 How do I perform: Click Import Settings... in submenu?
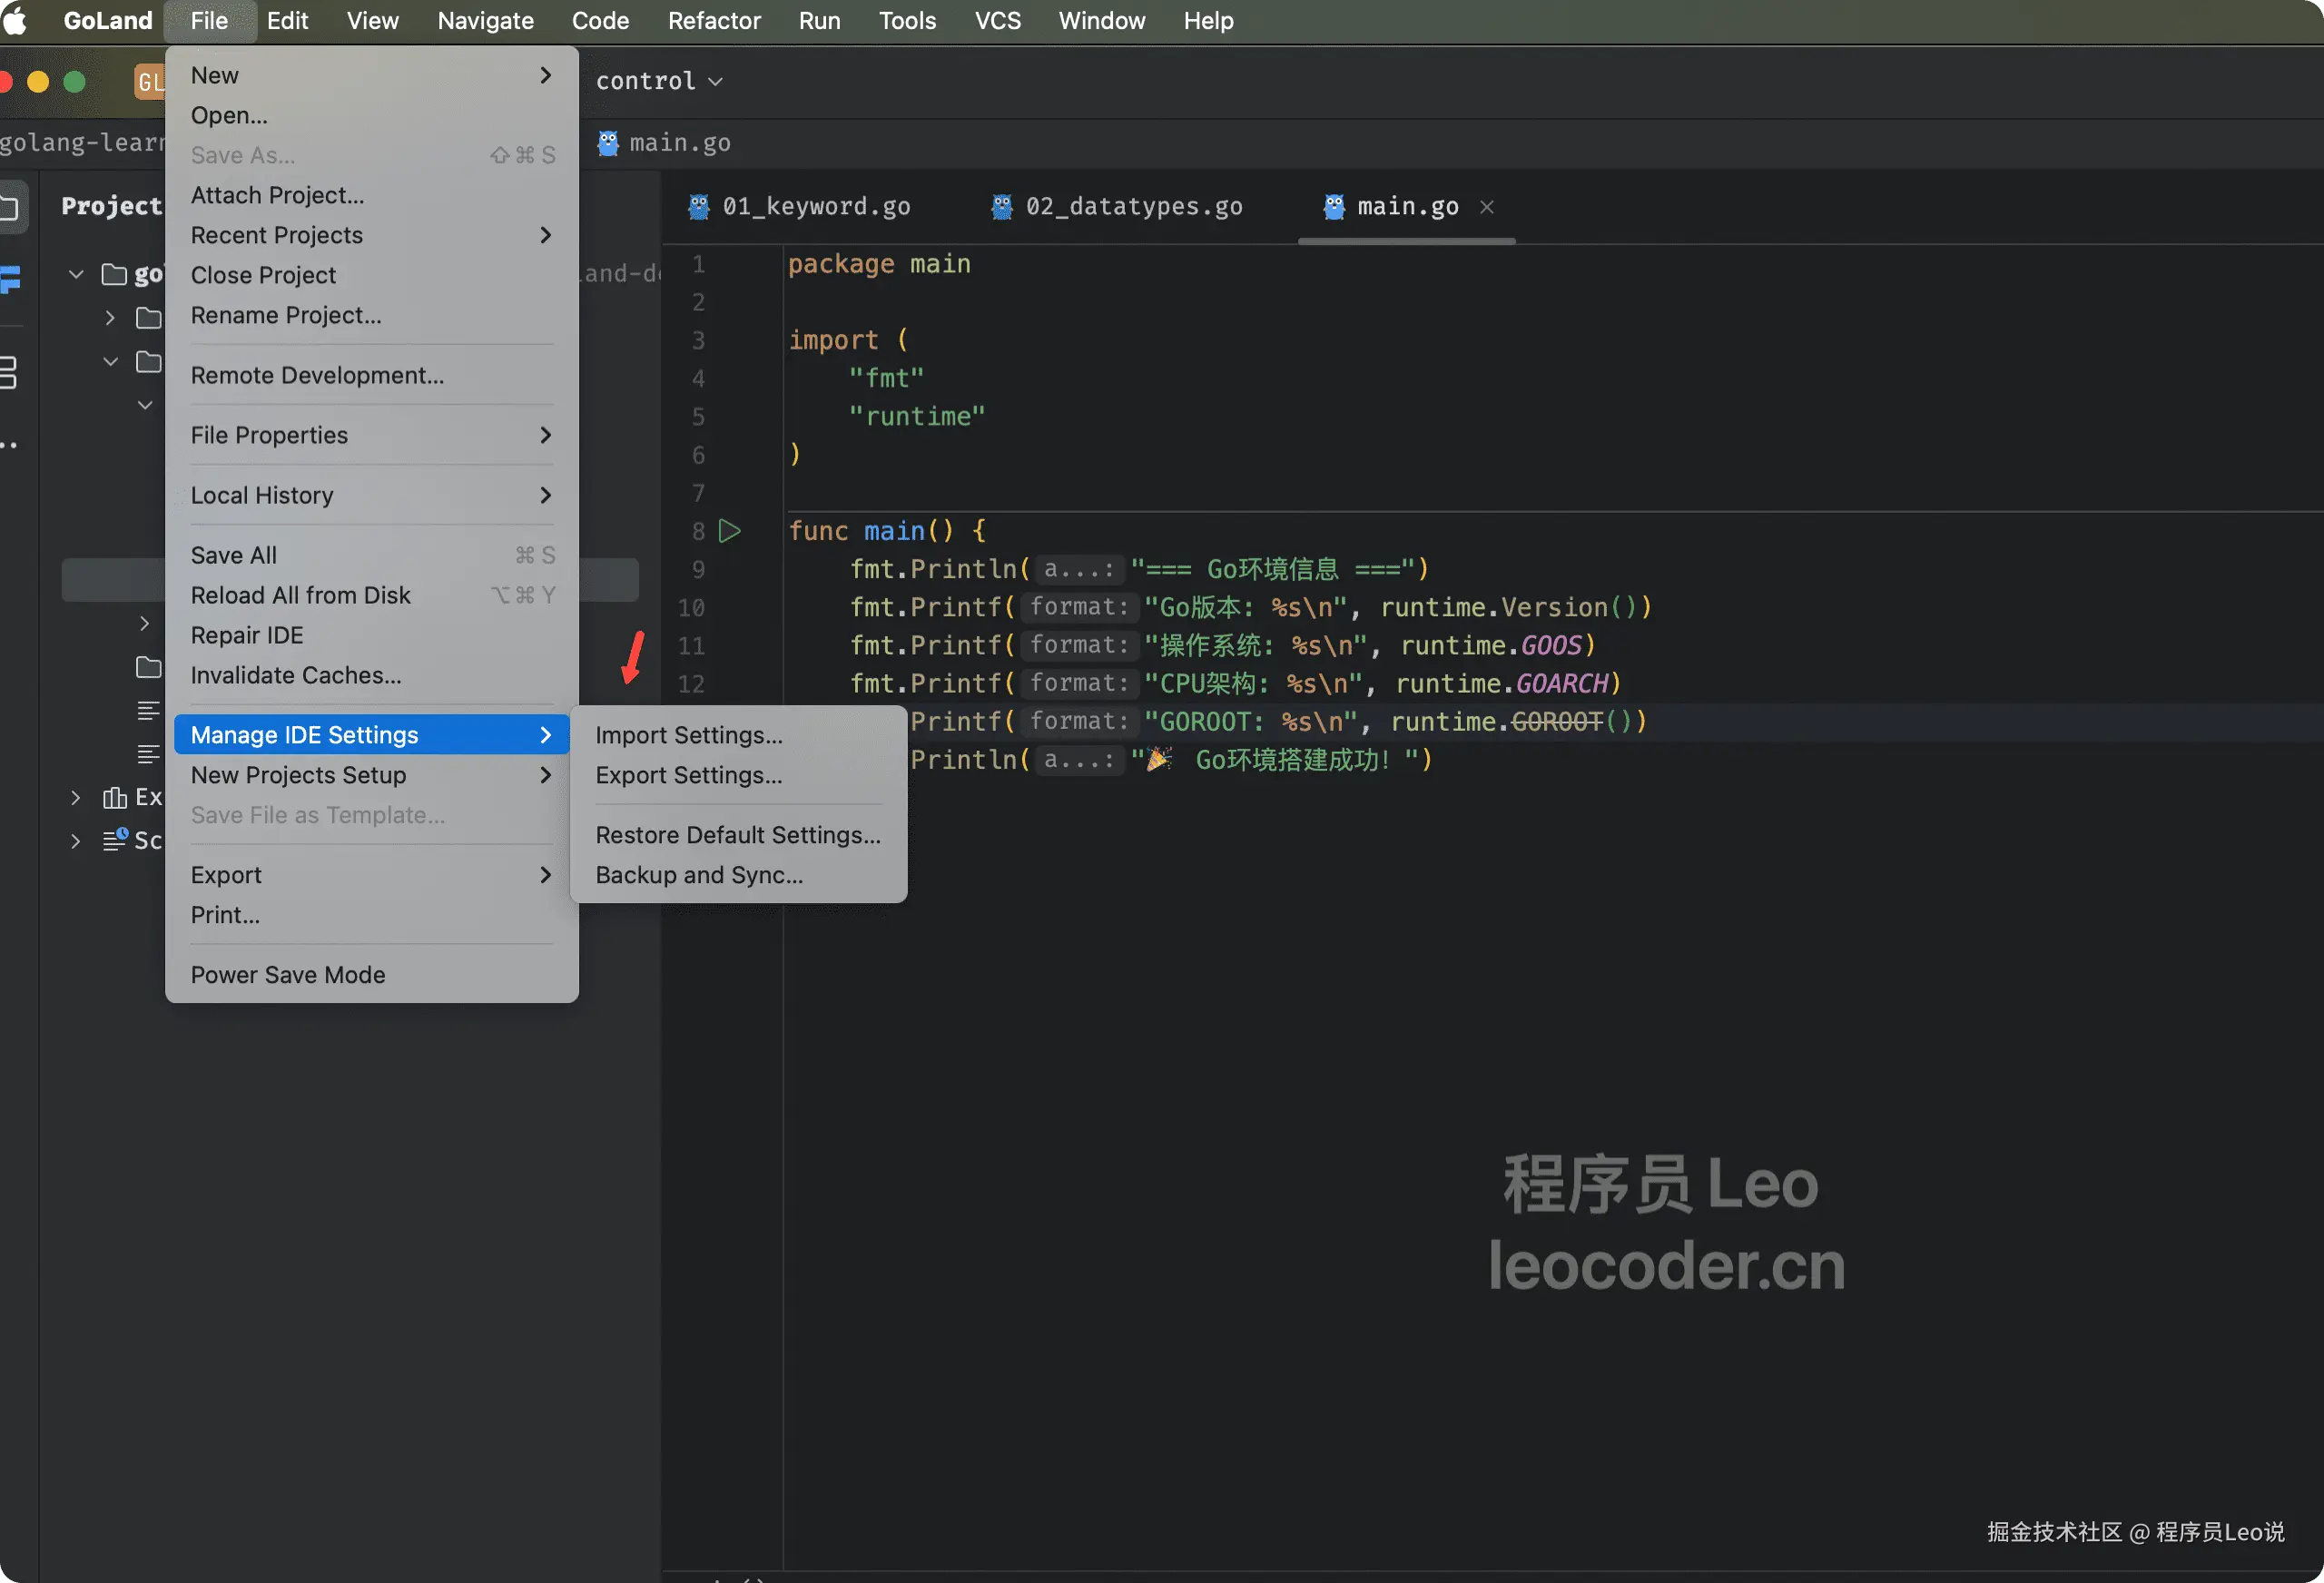[738, 735]
